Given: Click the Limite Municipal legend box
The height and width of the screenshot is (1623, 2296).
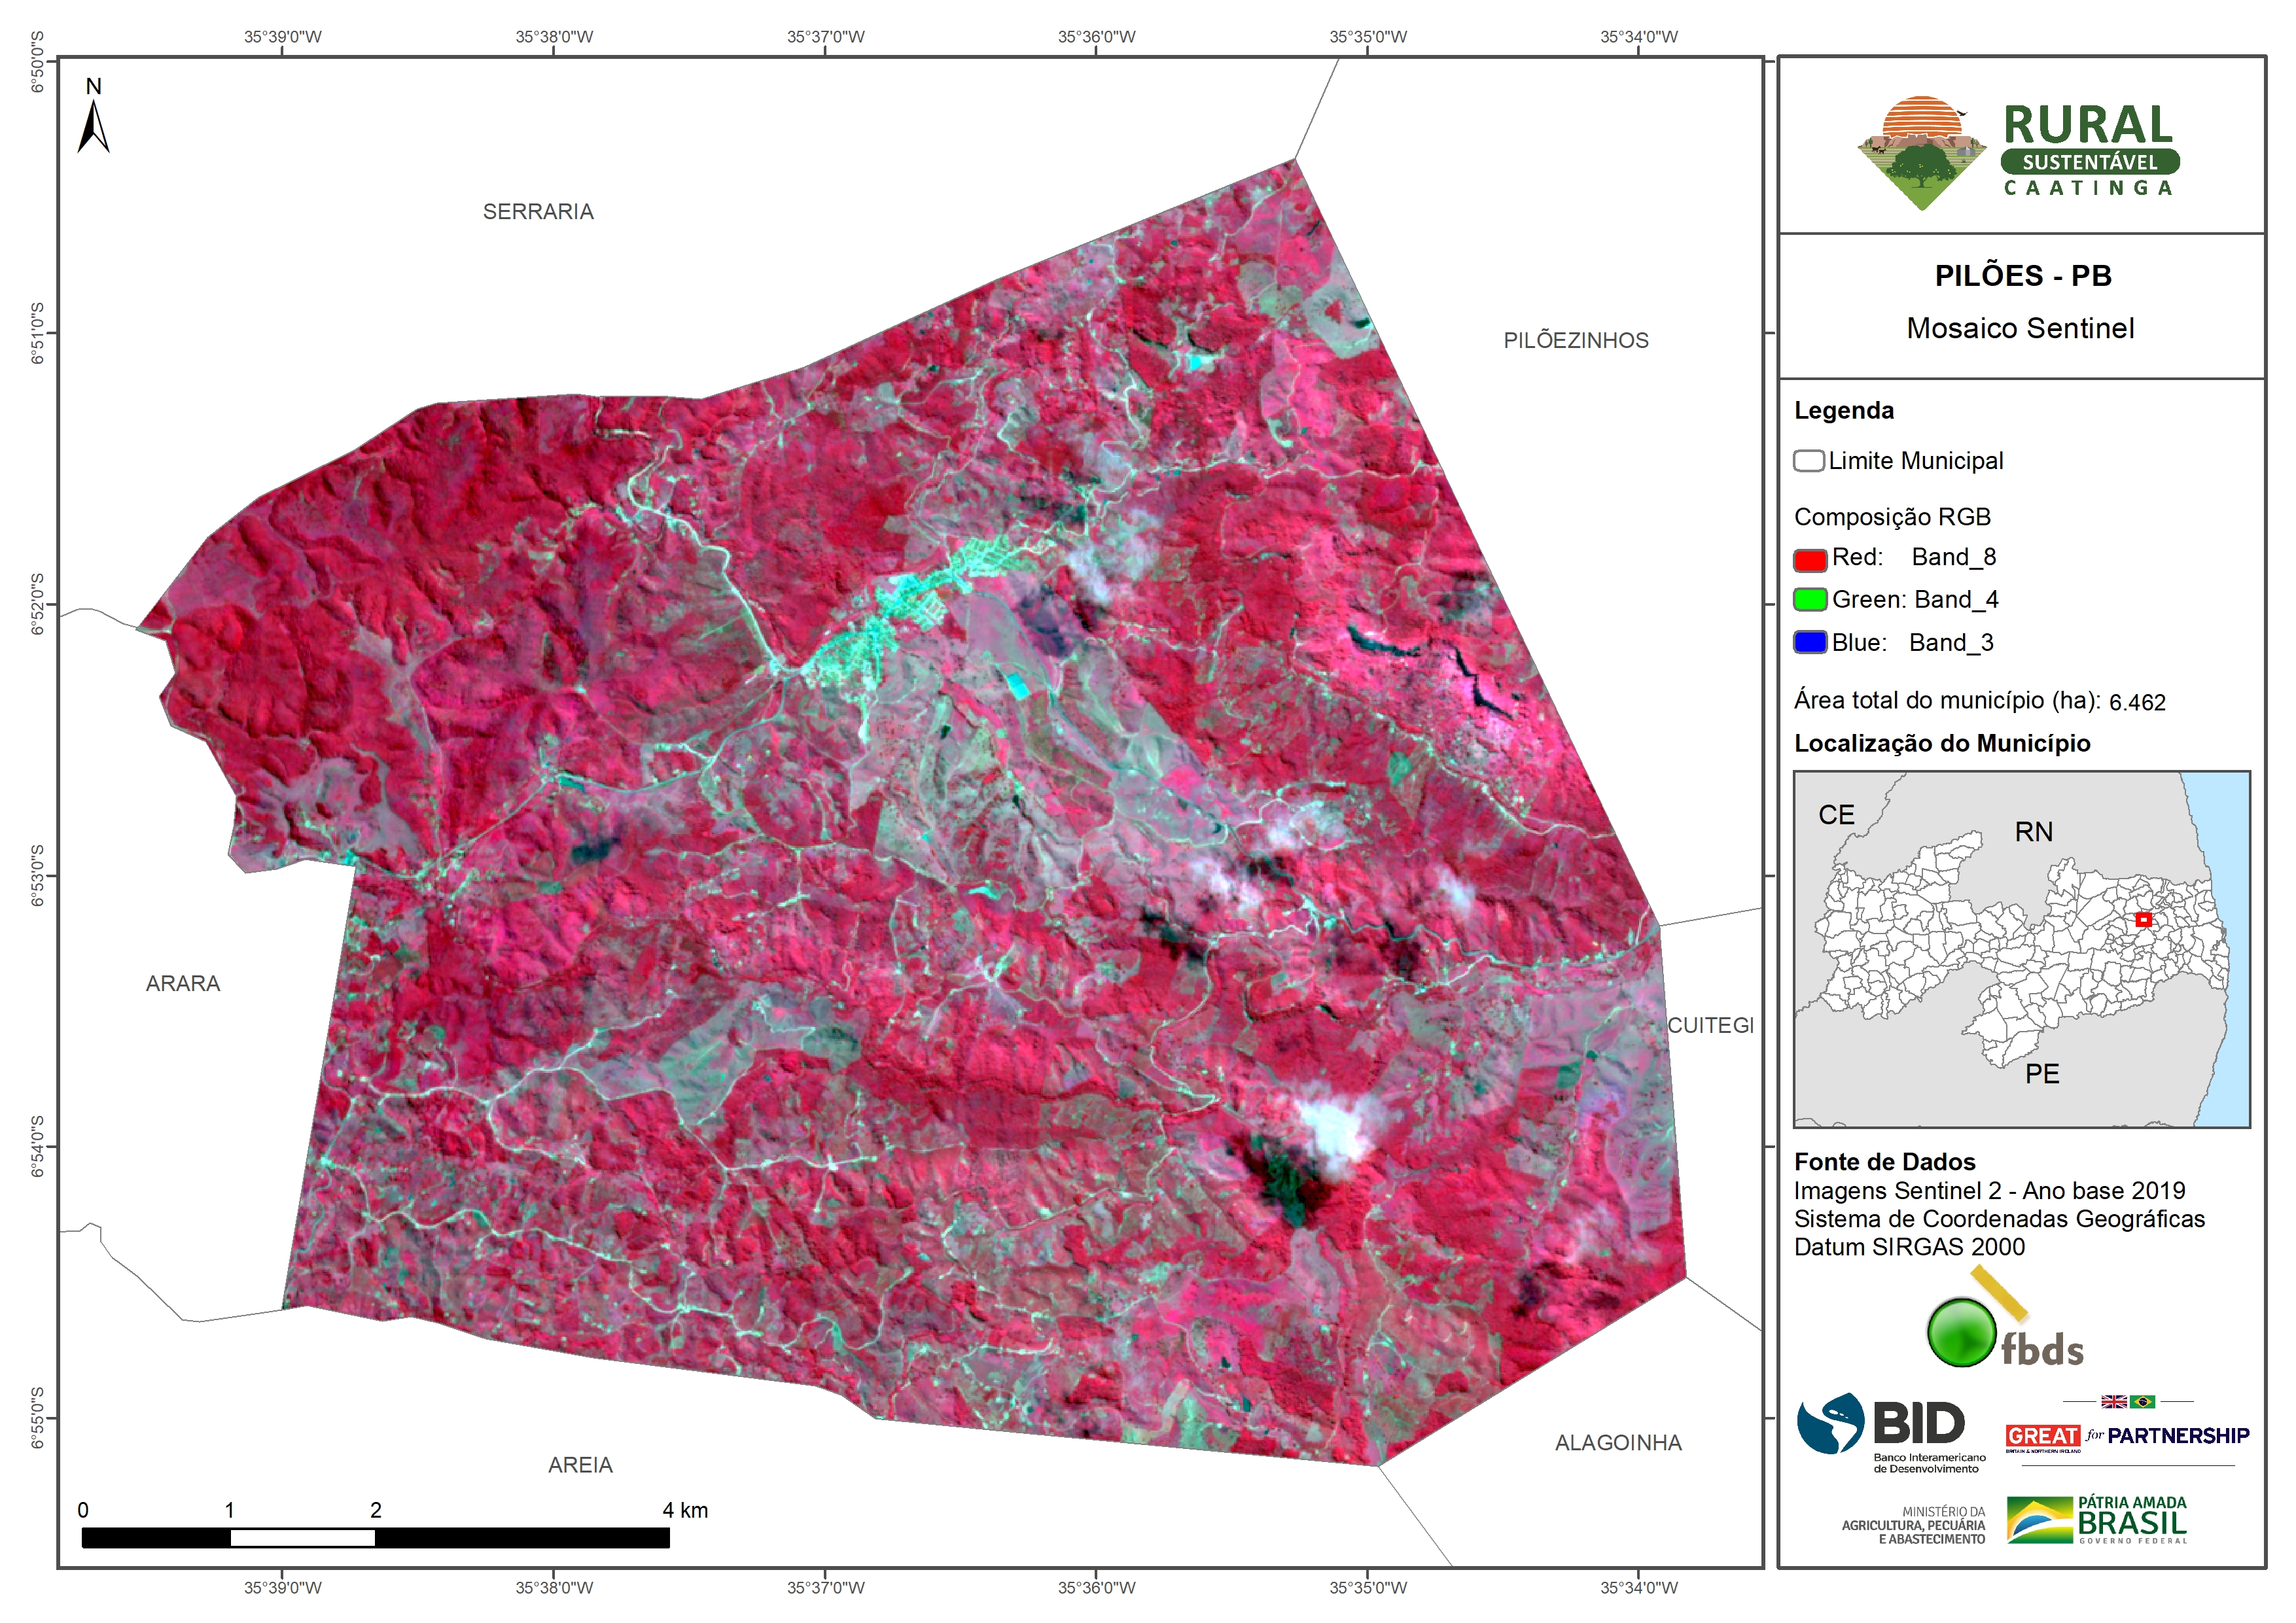Looking at the screenshot, I should [x=1808, y=461].
